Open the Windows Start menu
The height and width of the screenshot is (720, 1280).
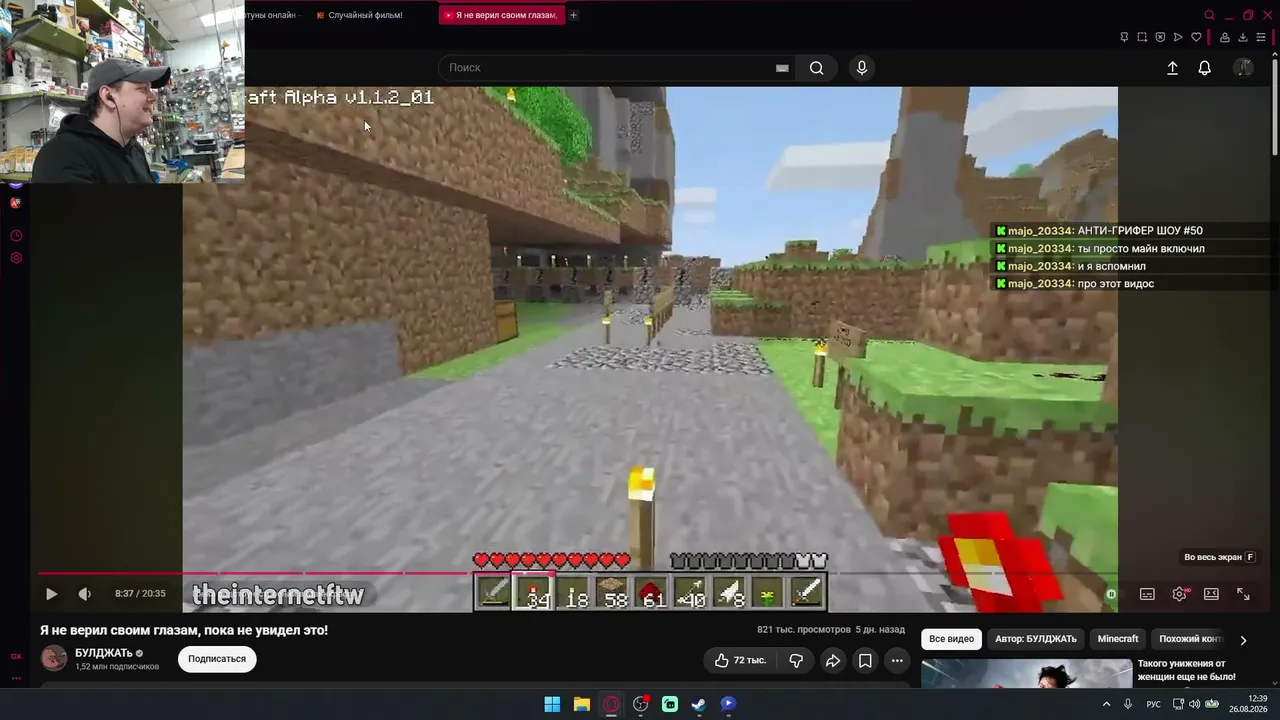[x=552, y=704]
